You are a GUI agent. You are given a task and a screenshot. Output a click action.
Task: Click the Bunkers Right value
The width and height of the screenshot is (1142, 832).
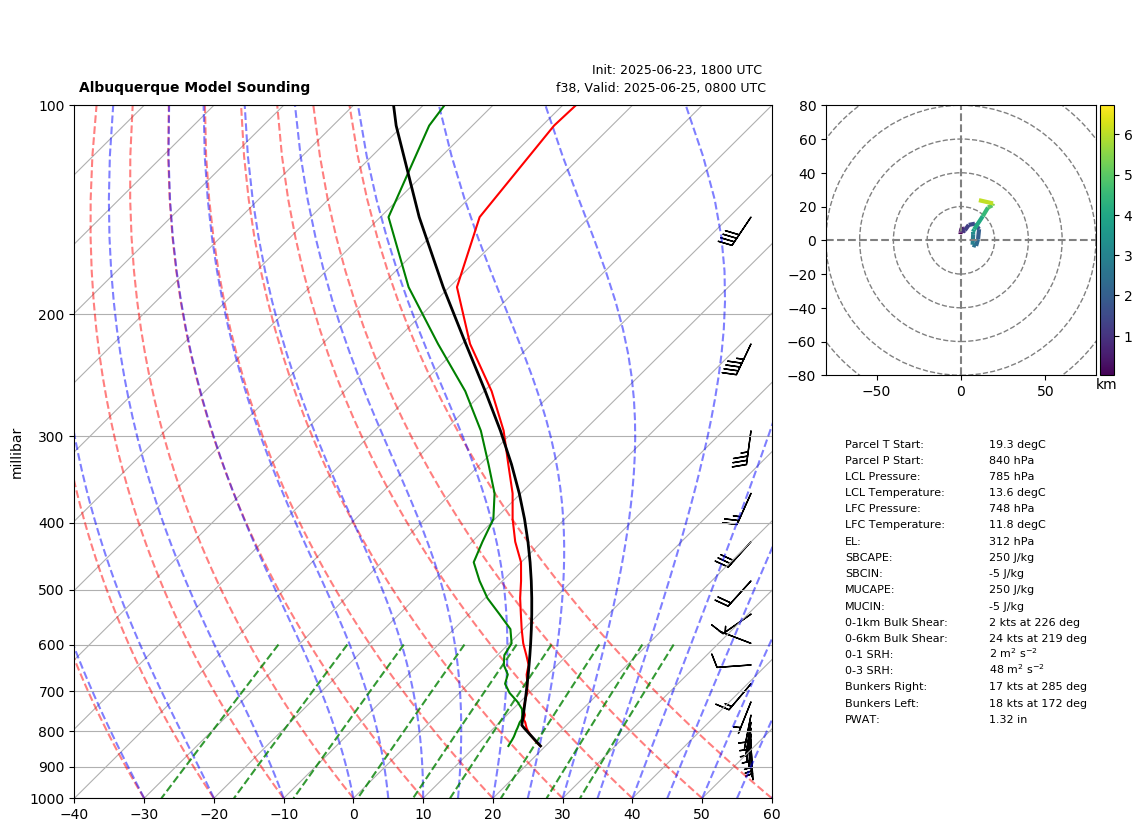(1038, 686)
